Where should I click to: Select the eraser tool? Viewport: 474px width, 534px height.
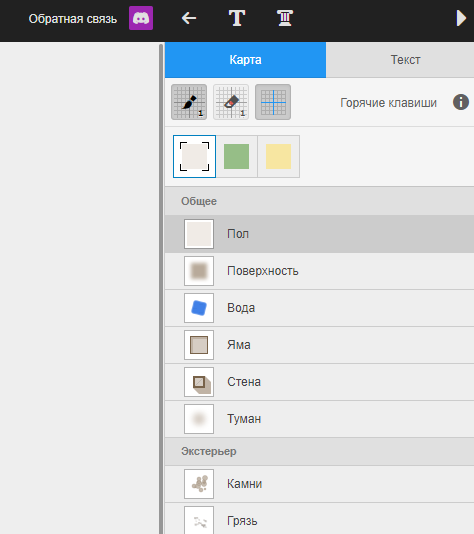click(x=231, y=102)
